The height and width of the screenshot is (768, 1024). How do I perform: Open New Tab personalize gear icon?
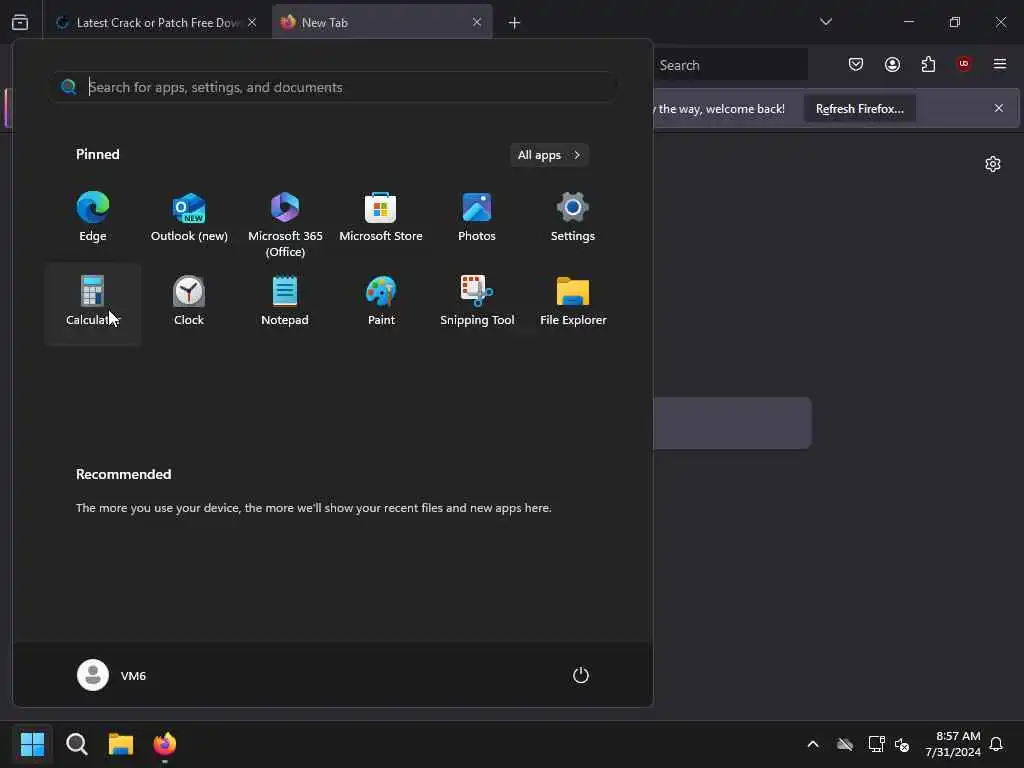click(993, 164)
